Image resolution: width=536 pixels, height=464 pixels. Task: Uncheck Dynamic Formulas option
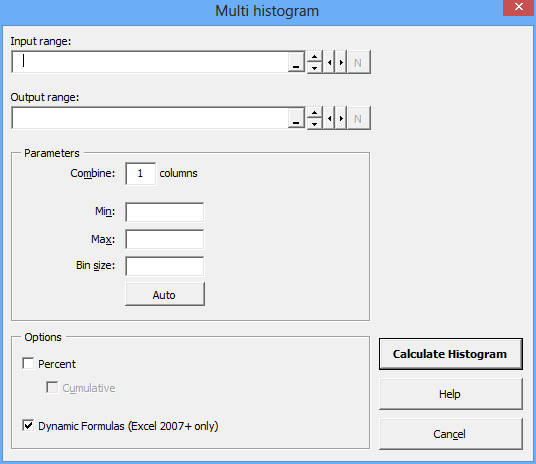coord(28,426)
